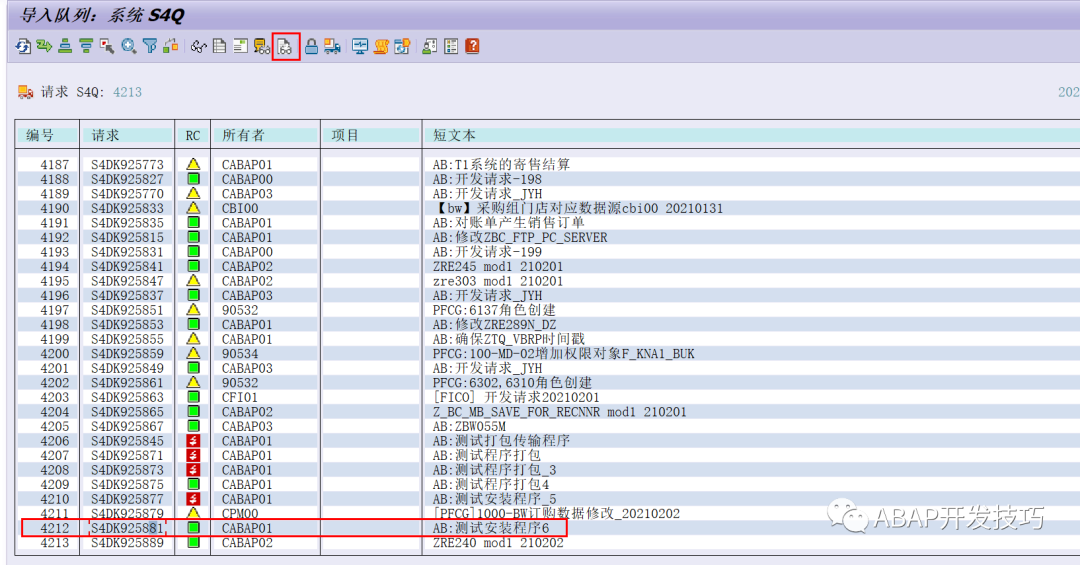Screen dimensions: 1080x565
Task: Click the padlock toolbar icon
Action: click(x=311, y=46)
